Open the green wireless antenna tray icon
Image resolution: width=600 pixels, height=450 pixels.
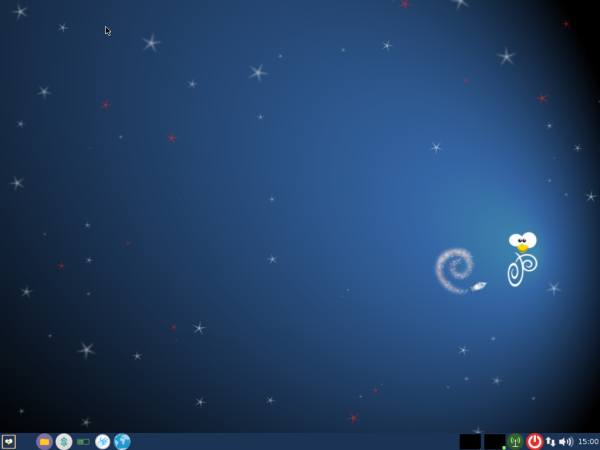tap(515, 442)
